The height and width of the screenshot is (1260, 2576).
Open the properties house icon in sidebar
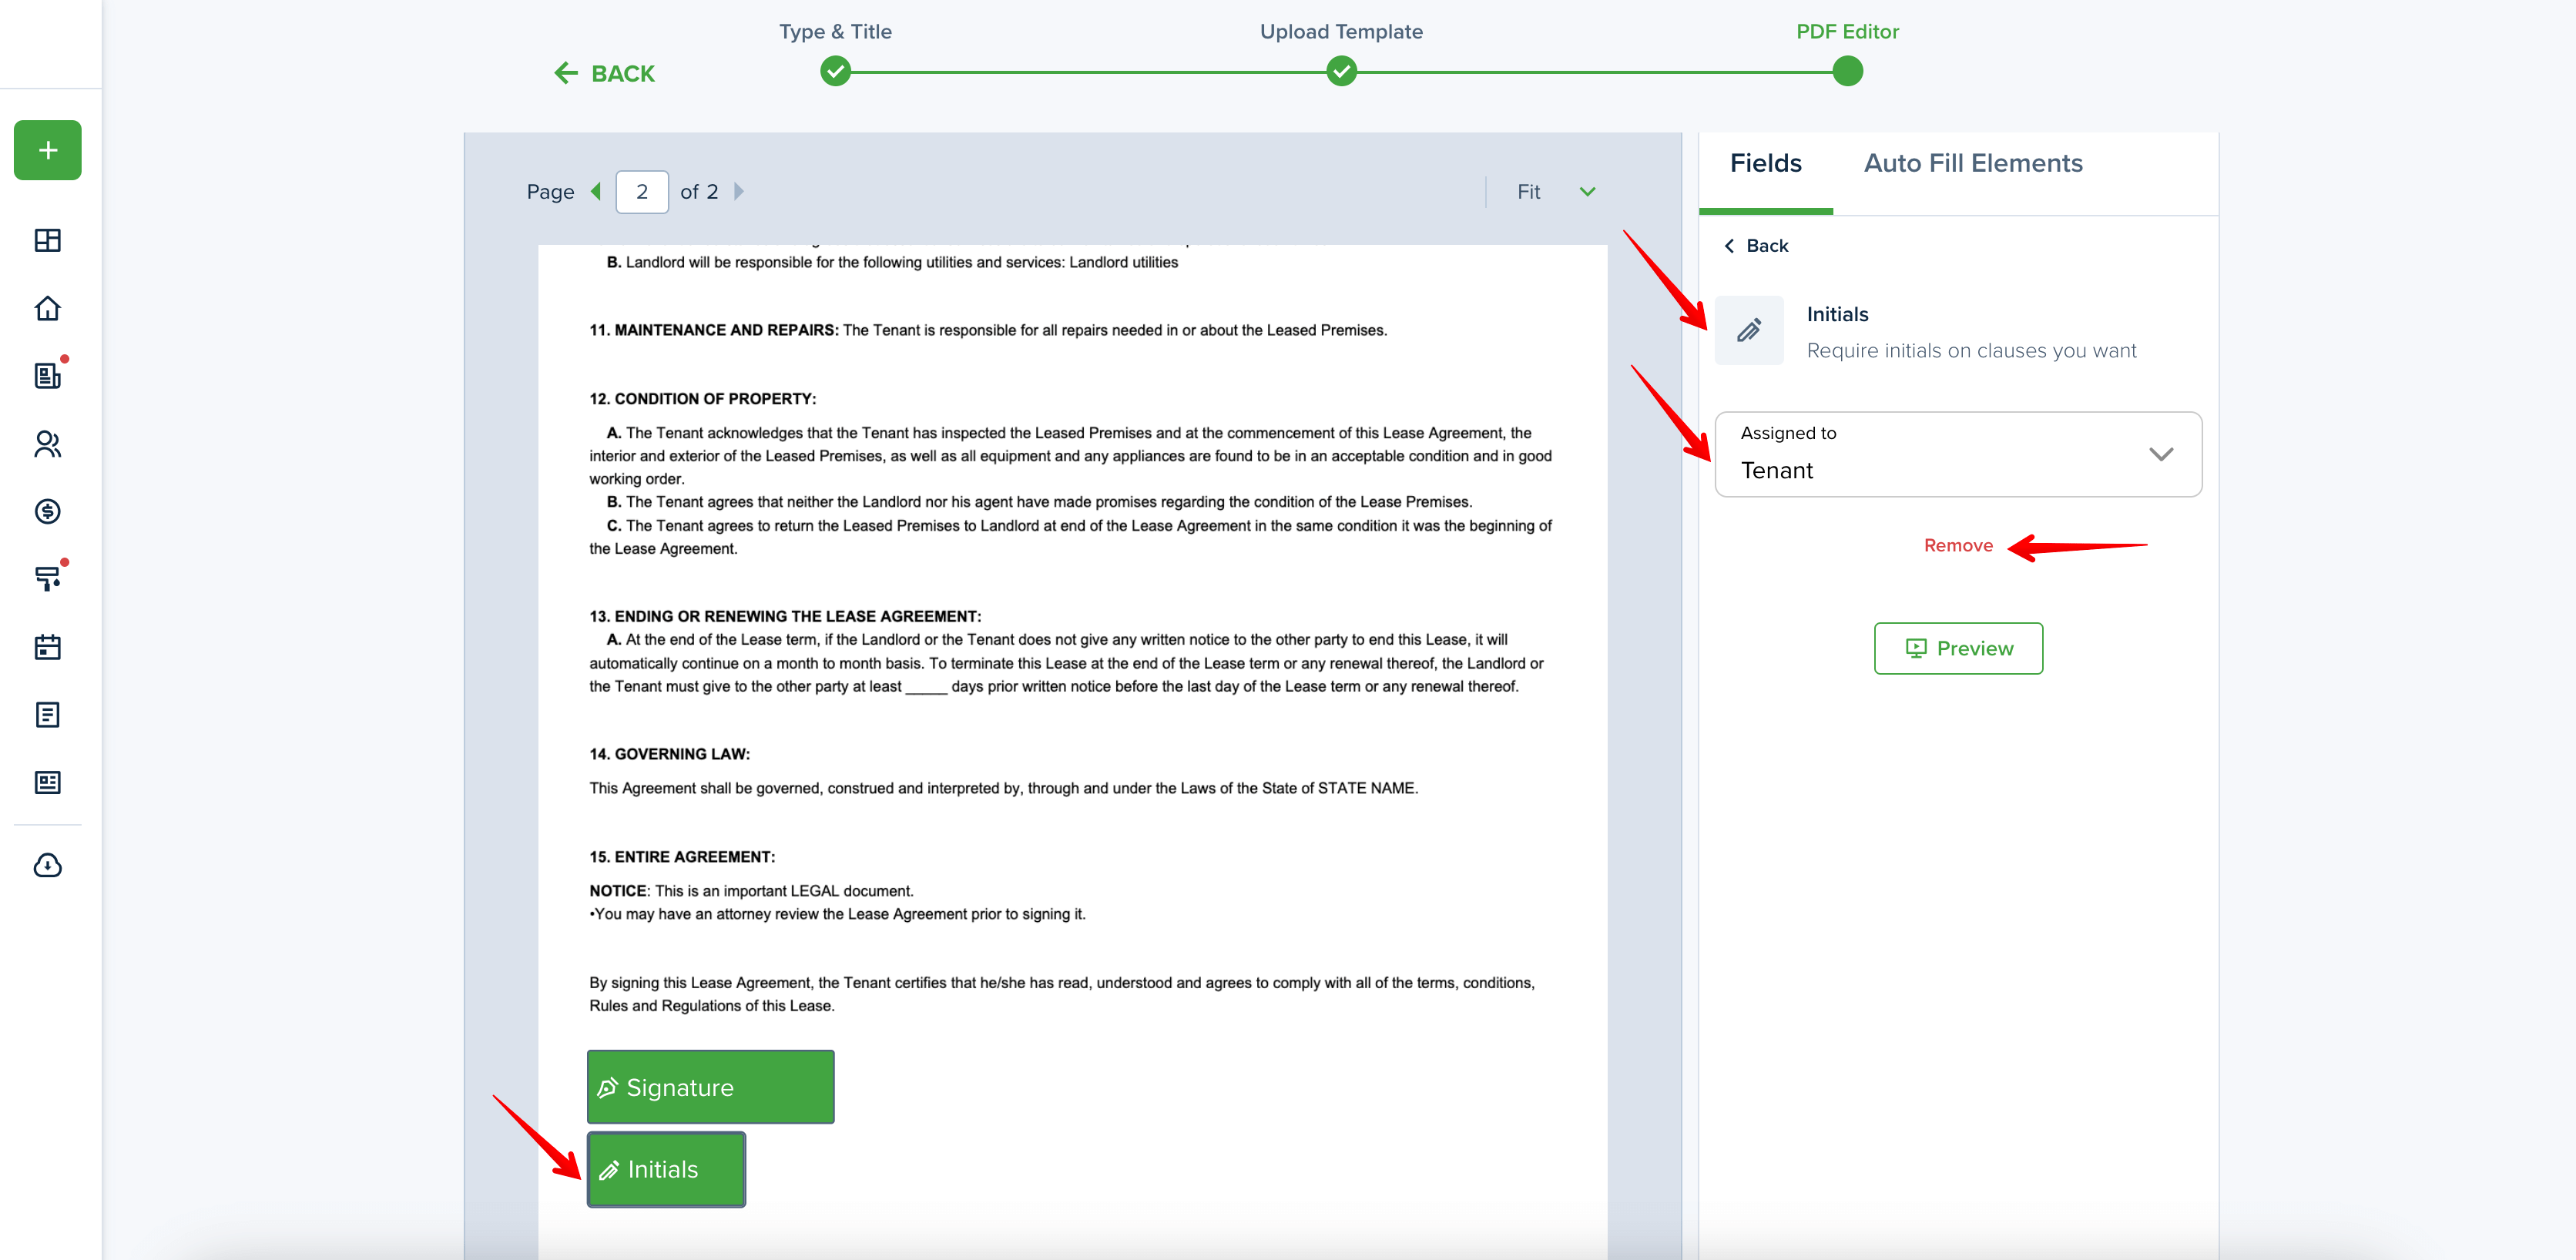(47, 308)
